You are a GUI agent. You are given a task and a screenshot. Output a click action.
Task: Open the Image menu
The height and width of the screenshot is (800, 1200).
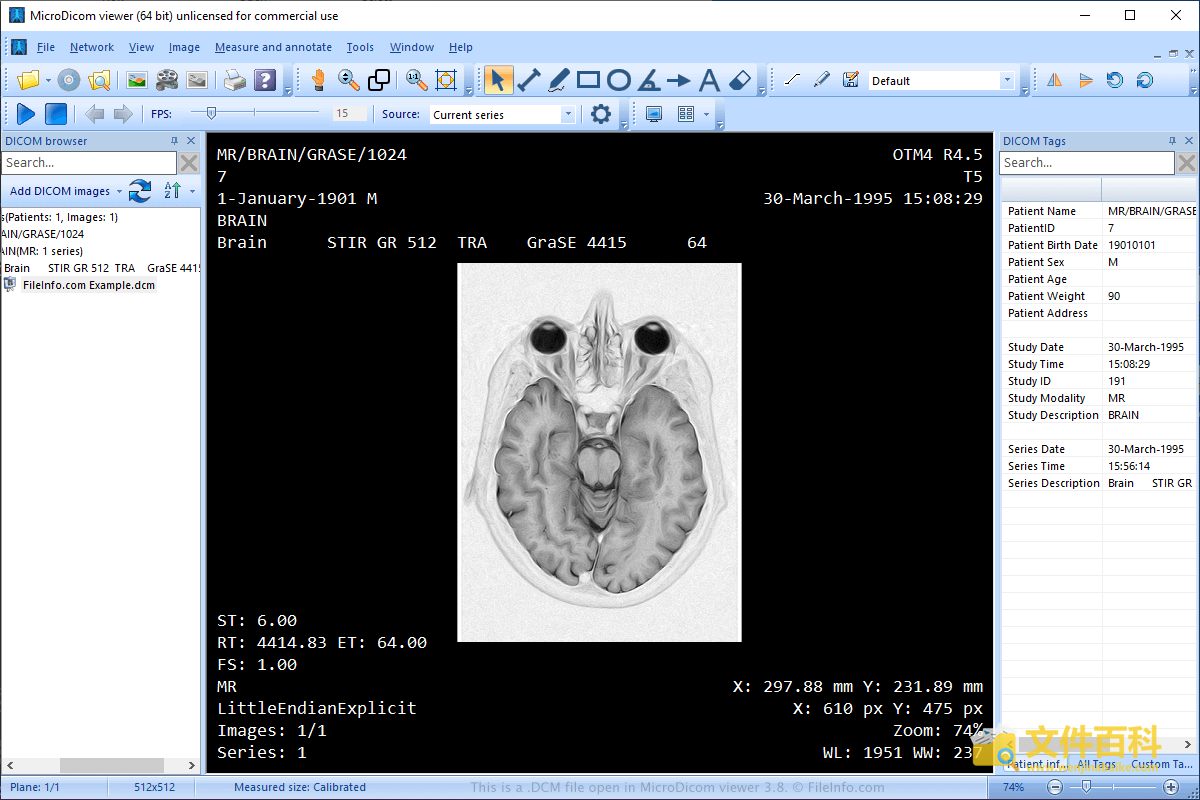point(184,47)
